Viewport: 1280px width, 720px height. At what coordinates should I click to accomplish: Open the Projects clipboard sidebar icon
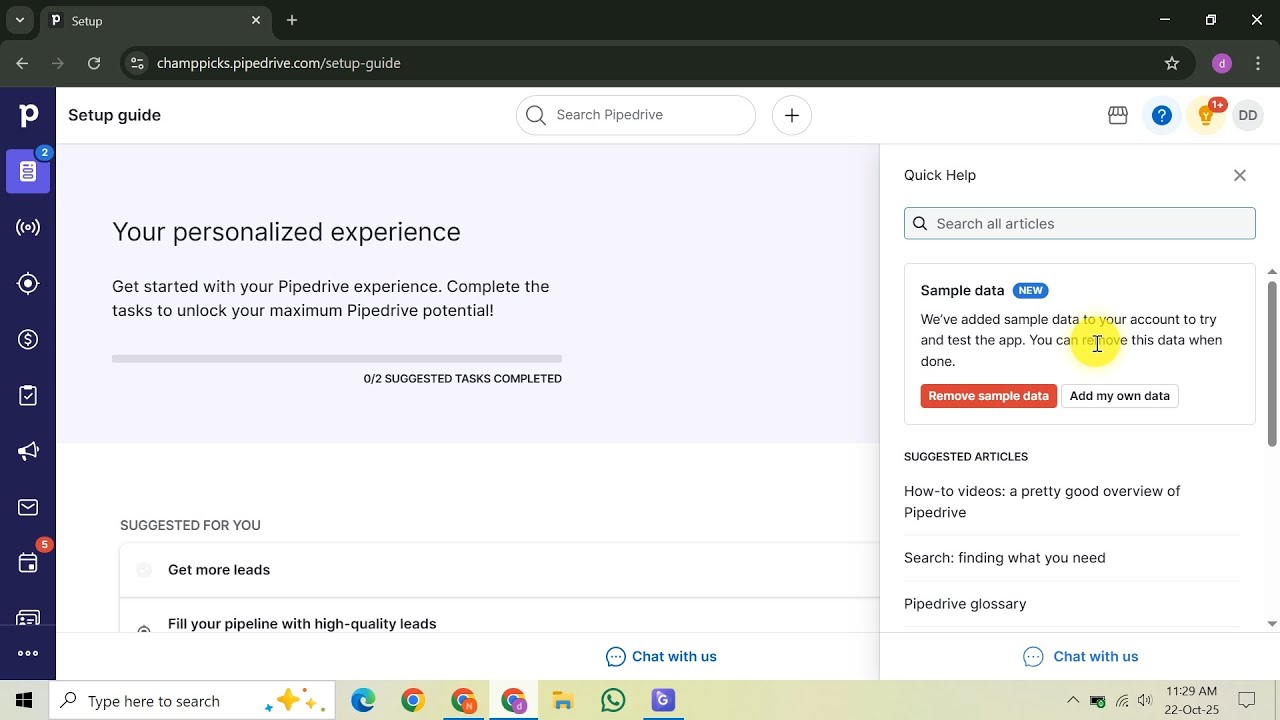point(28,396)
